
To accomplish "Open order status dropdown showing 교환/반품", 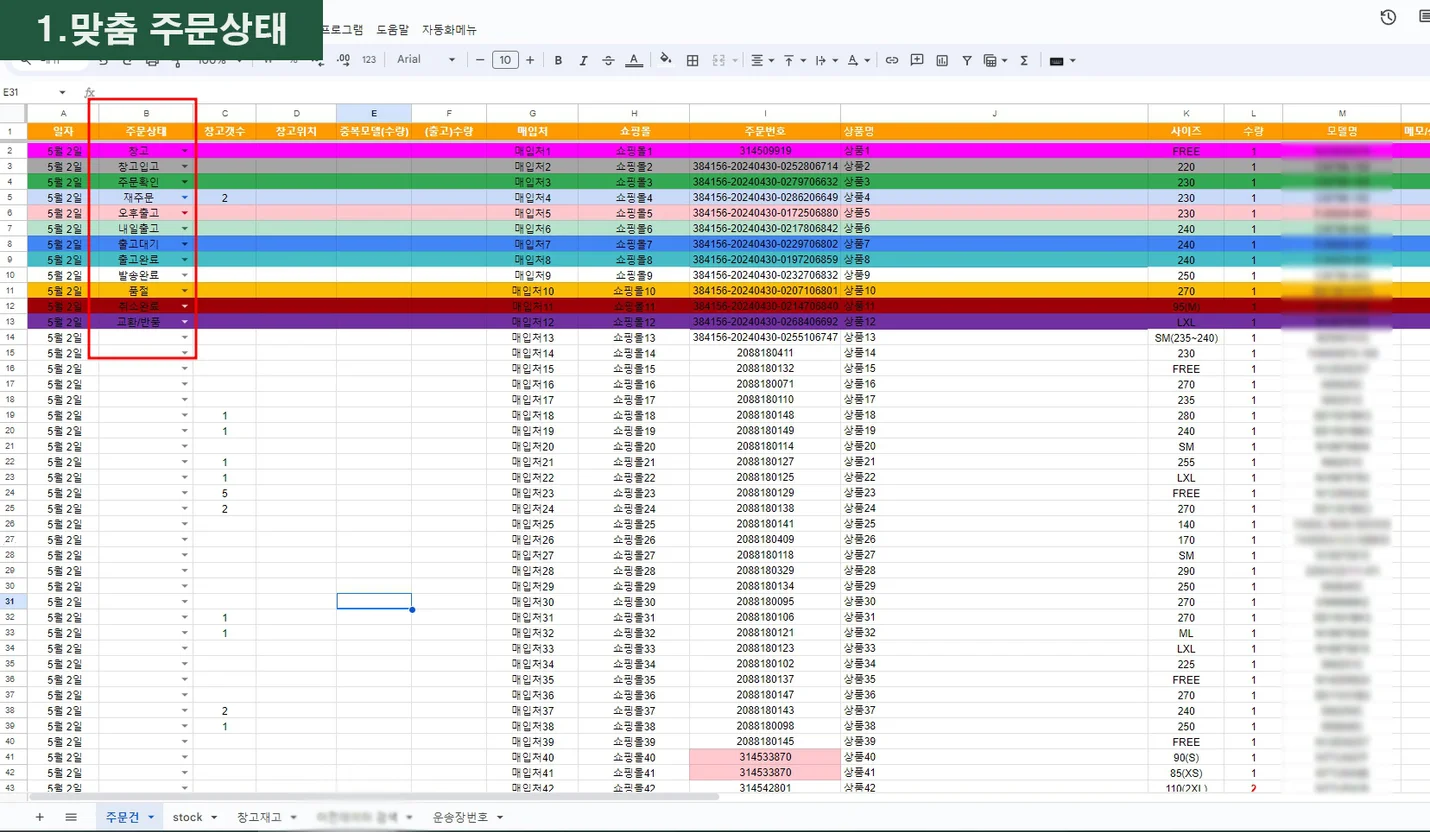I will tap(185, 322).
